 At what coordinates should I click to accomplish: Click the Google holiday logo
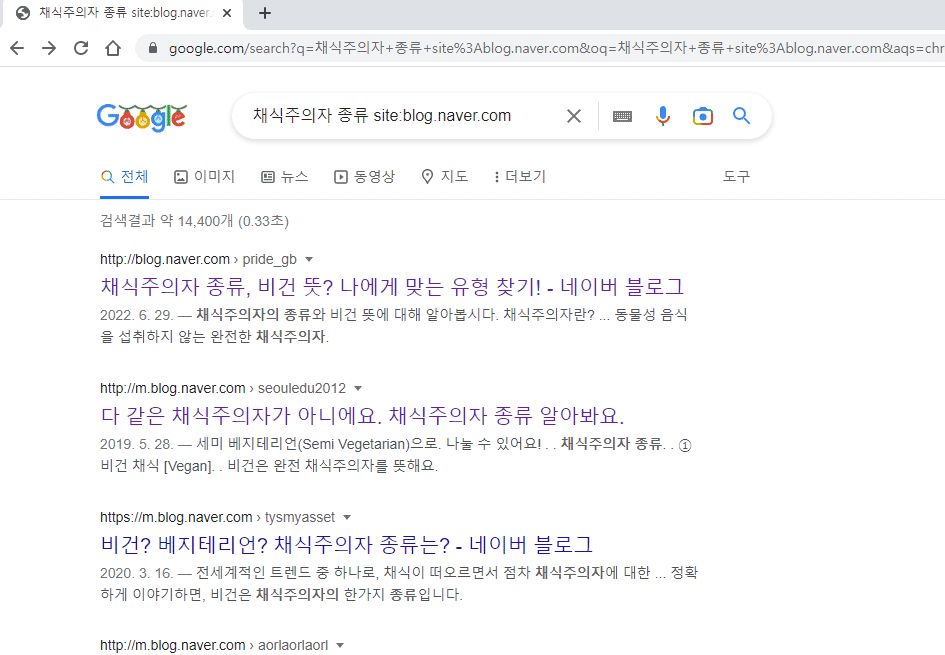(x=142, y=117)
